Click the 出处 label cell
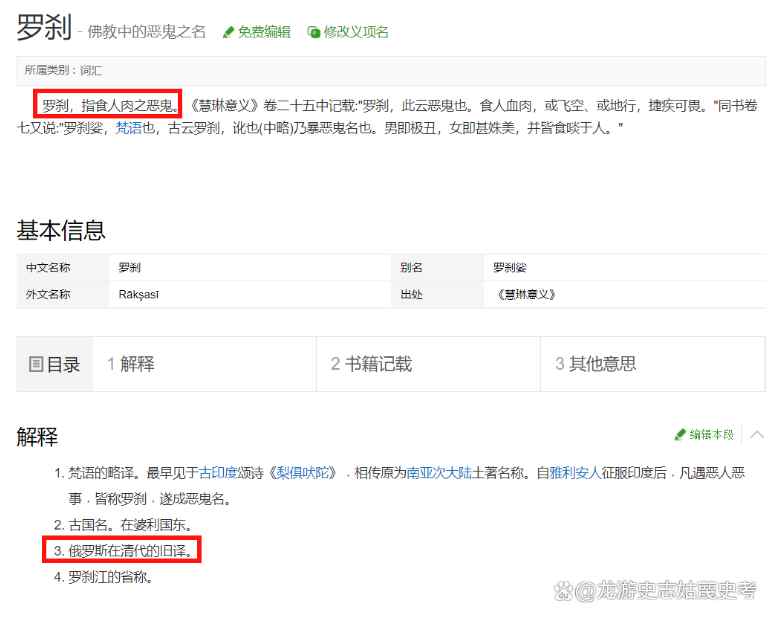Viewport: 774px width, 618px height. click(437, 295)
